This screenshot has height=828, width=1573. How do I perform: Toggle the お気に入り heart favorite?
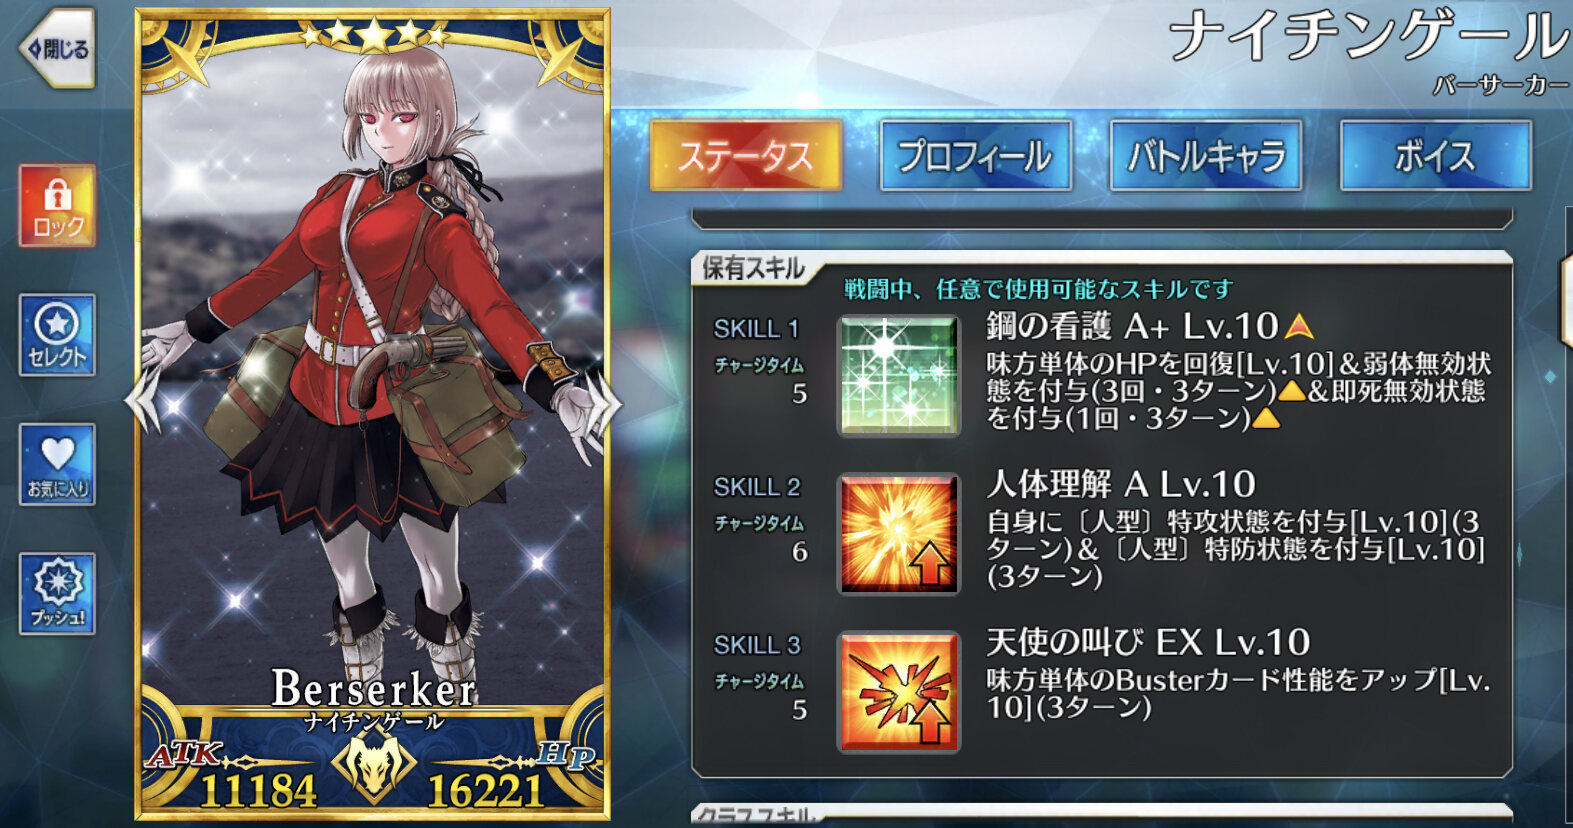57,464
